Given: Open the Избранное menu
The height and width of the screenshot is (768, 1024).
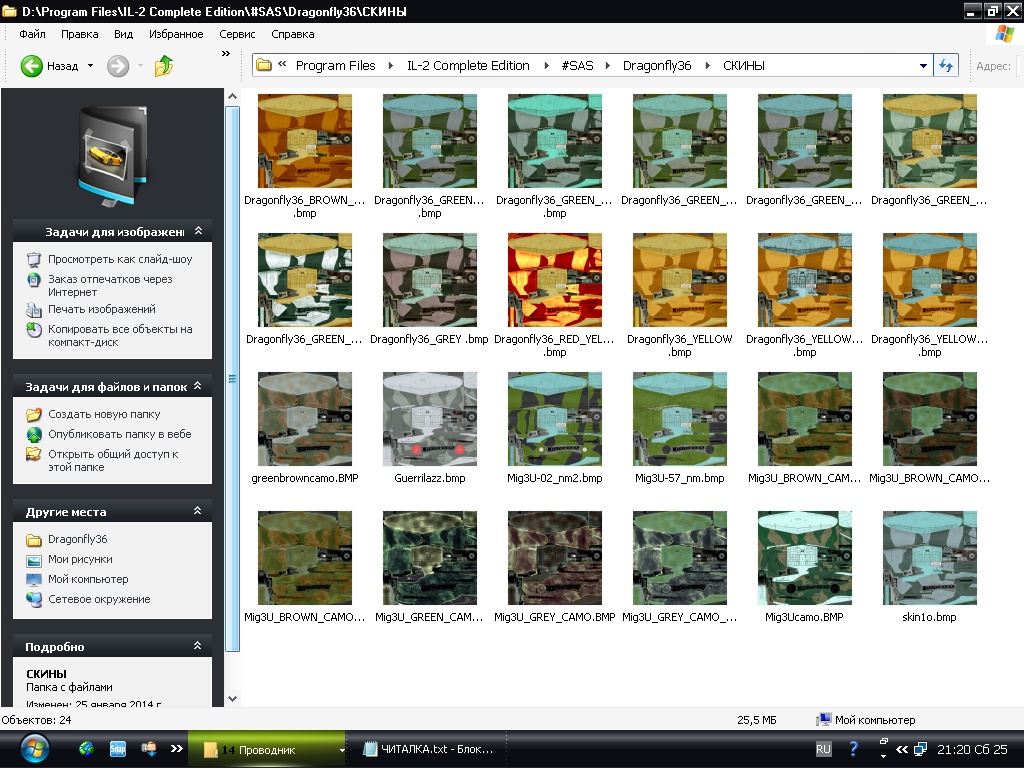Looking at the screenshot, I should (176, 34).
